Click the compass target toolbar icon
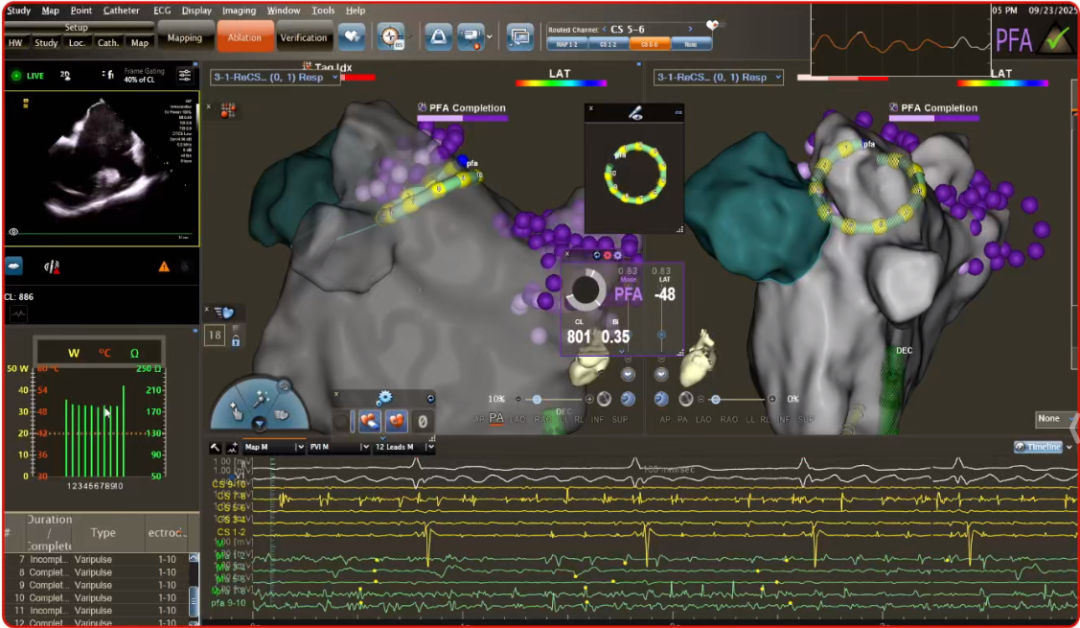The height and width of the screenshot is (628, 1080). (390, 37)
